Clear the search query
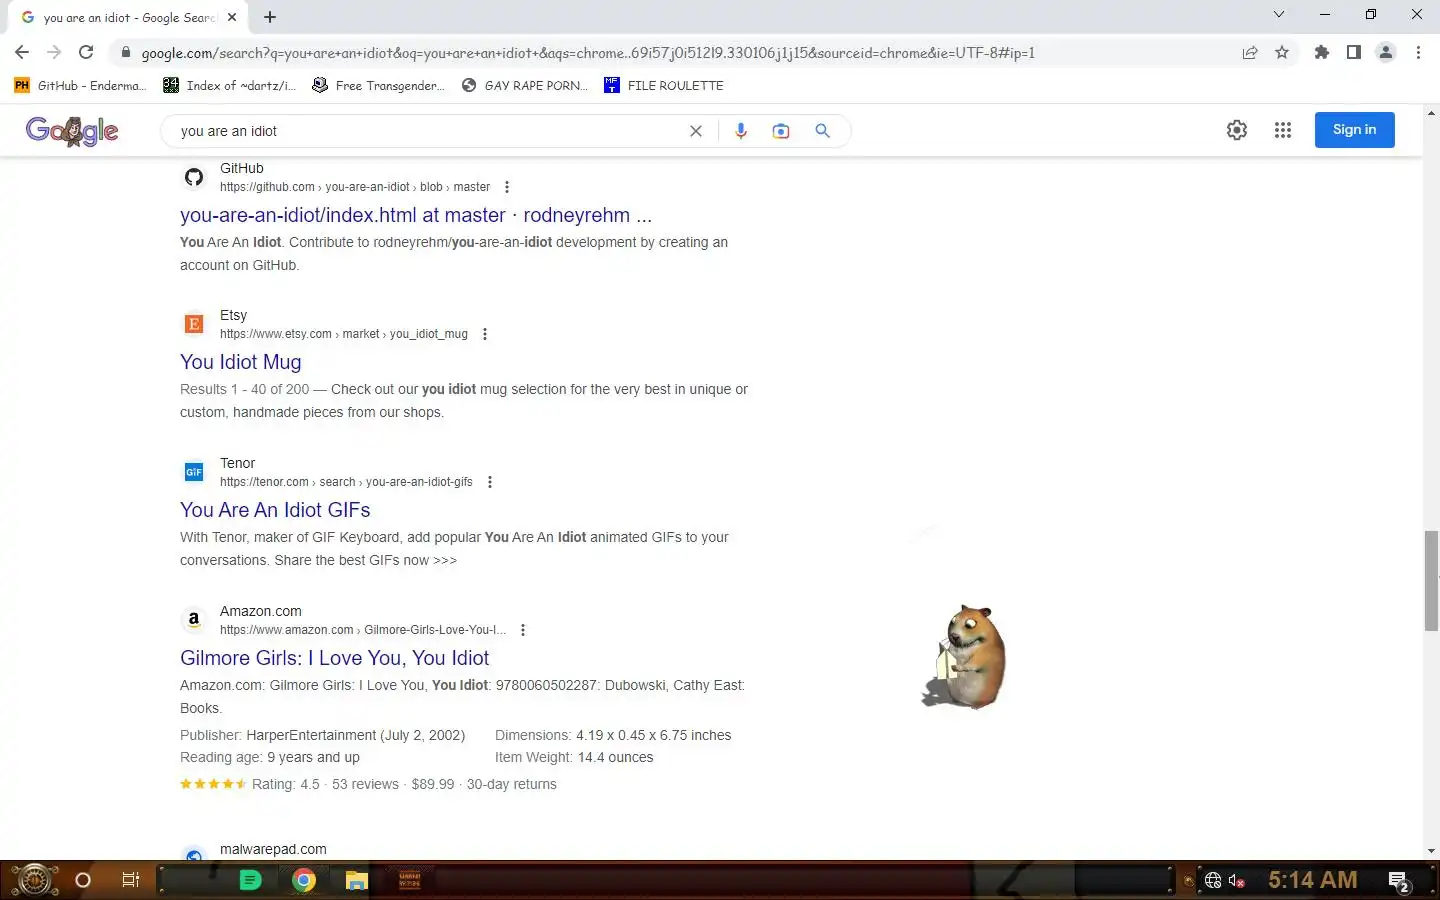Image resolution: width=1440 pixels, height=900 pixels. [x=696, y=131]
